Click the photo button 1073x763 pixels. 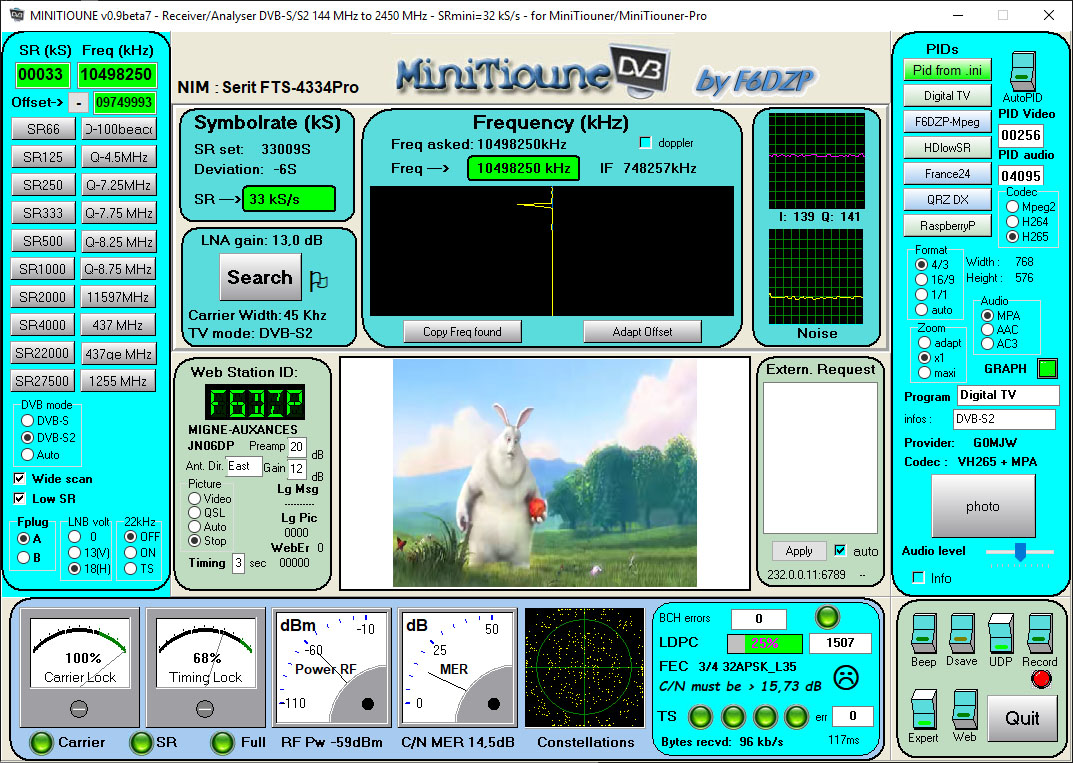click(x=983, y=506)
